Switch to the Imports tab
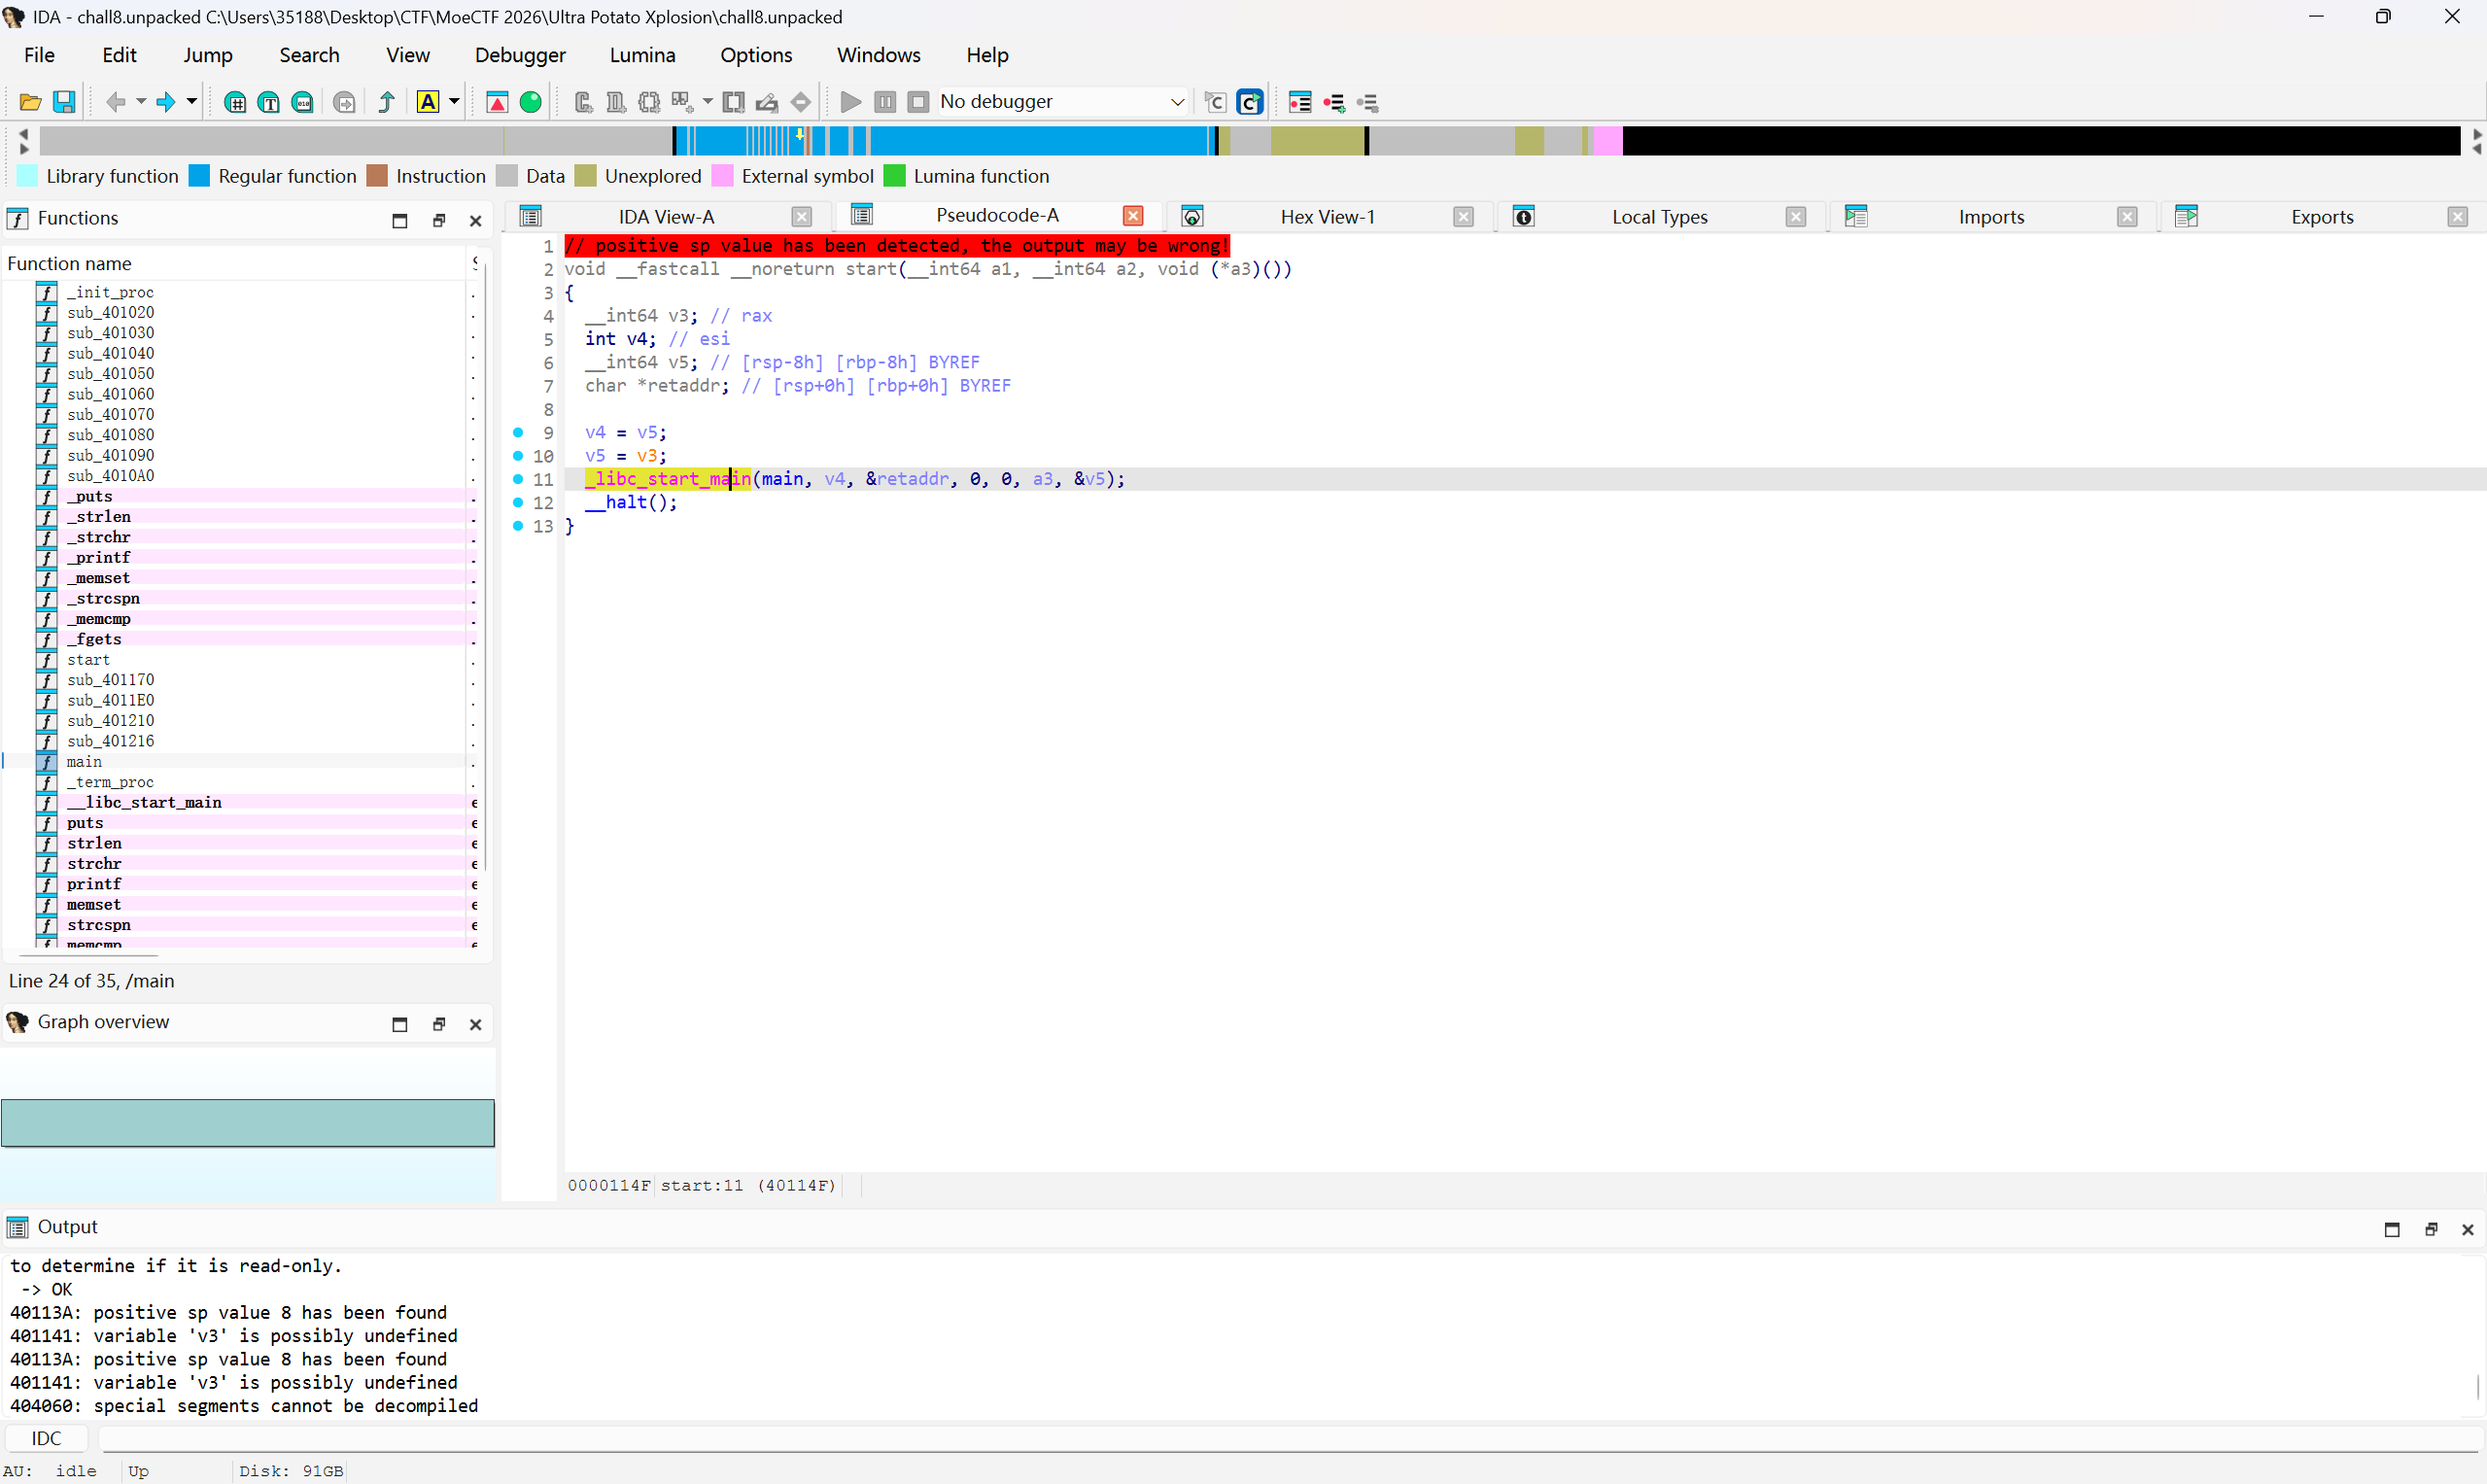Screen dimensions: 2487x1484 coord(1991,217)
